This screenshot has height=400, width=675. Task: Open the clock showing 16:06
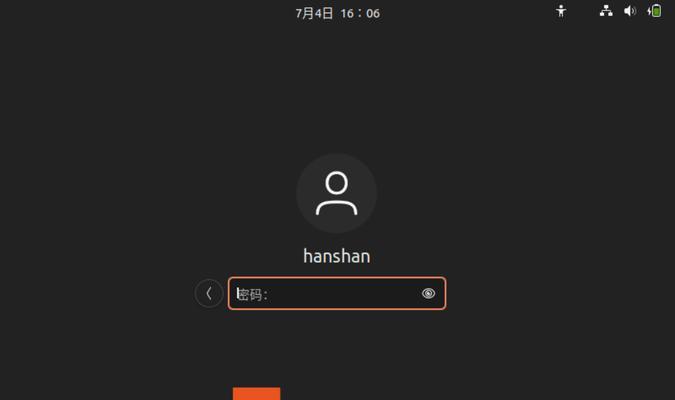pos(360,13)
